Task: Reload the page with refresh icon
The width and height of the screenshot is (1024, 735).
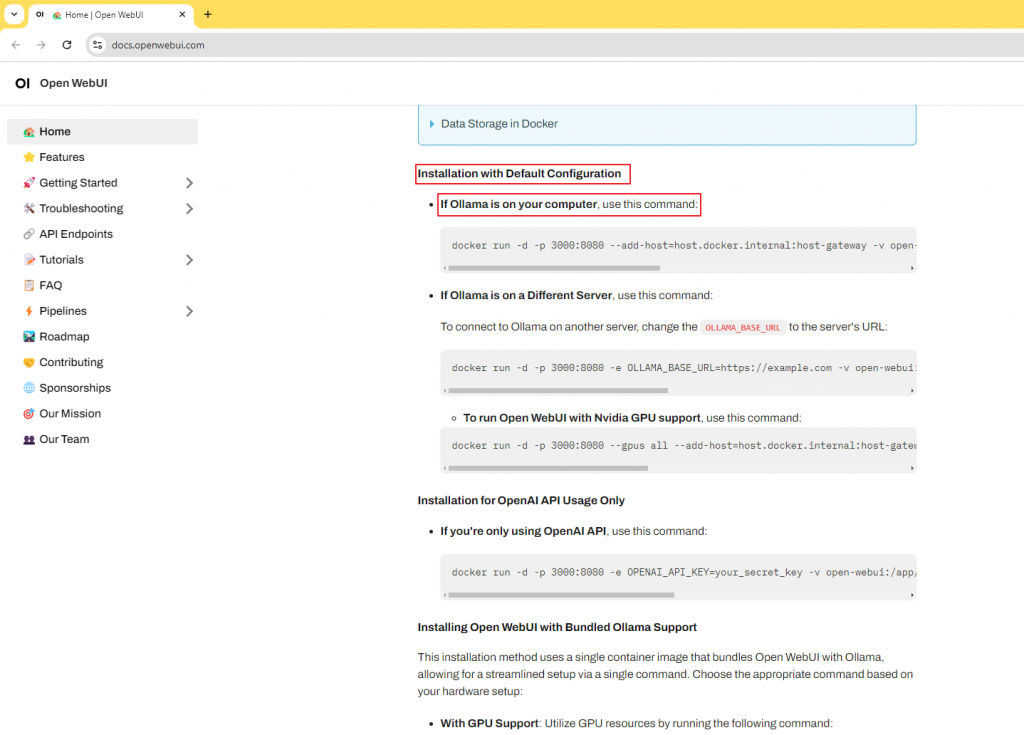Action: [67, 44]
